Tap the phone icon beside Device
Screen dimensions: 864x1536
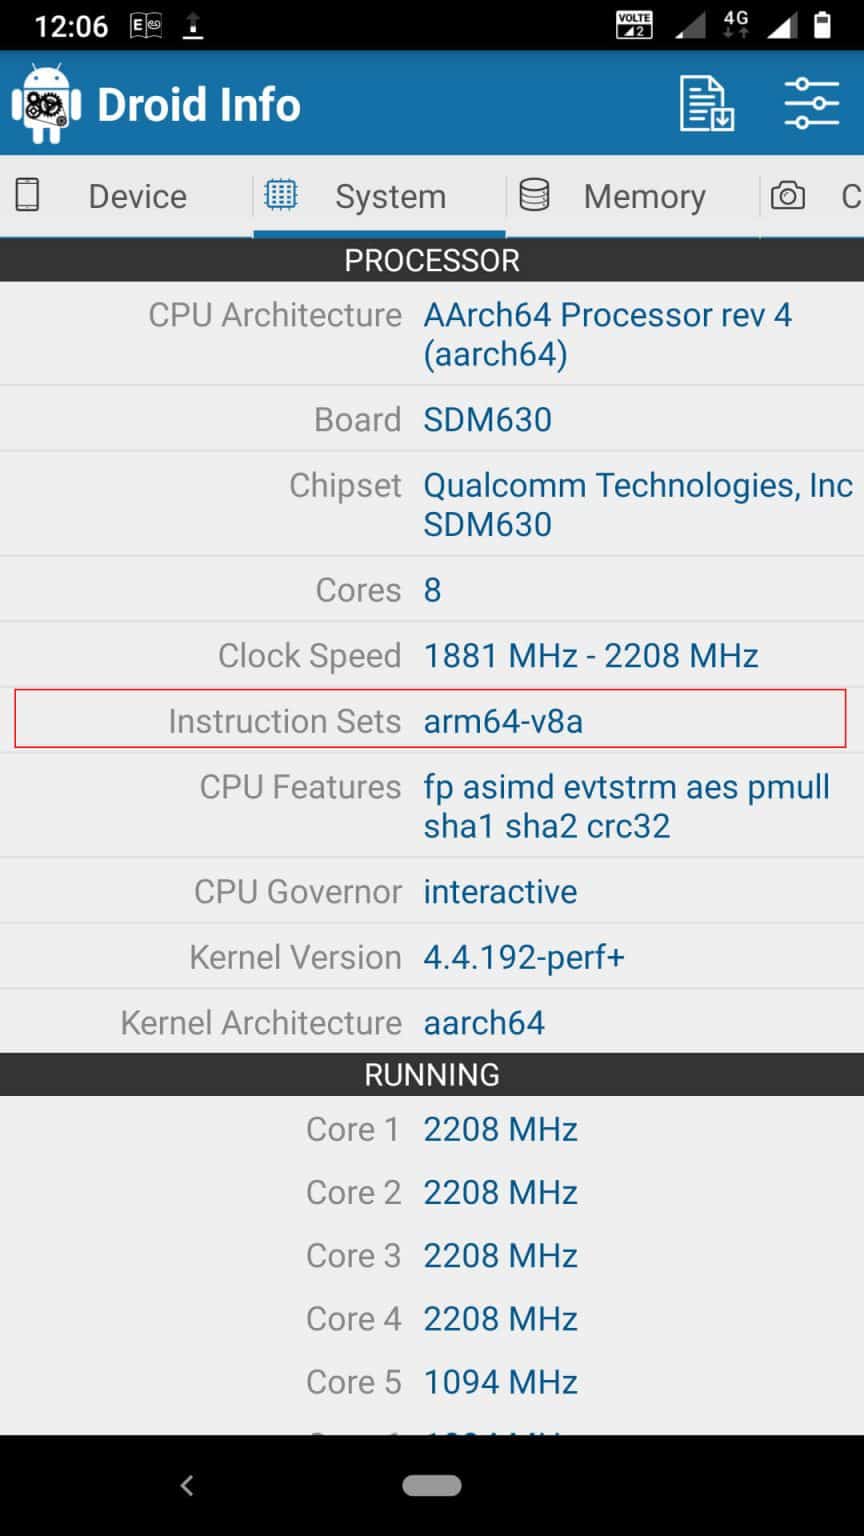pos(28,195)
